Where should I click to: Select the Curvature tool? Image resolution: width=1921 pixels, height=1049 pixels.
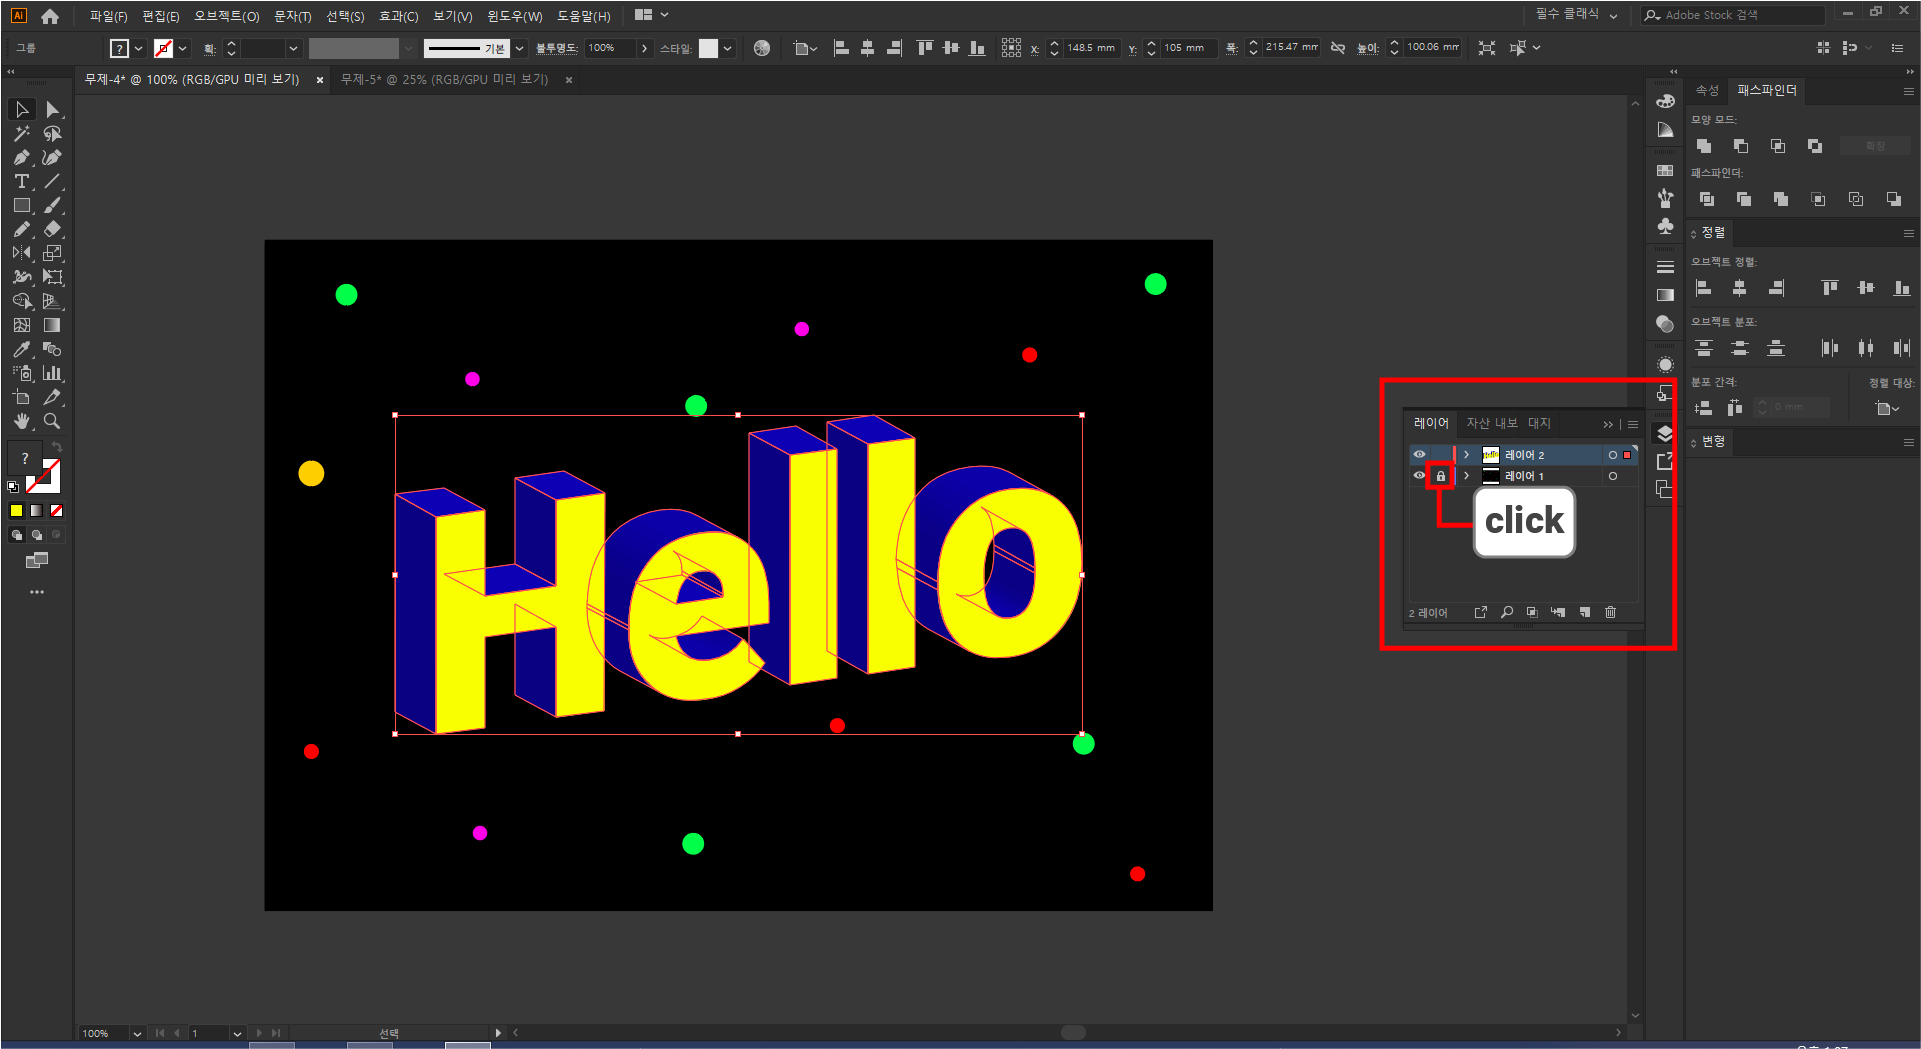click(x=53, y=157)
